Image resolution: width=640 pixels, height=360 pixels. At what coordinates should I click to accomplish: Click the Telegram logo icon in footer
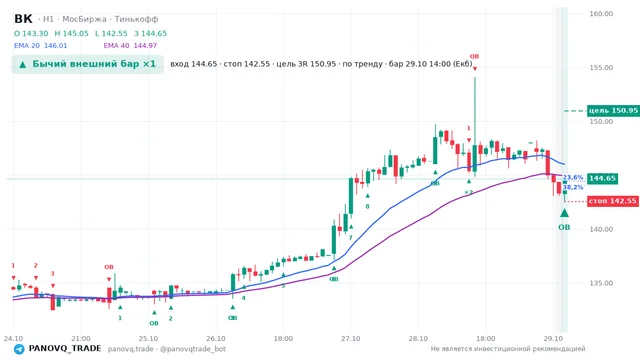point(19,349)
